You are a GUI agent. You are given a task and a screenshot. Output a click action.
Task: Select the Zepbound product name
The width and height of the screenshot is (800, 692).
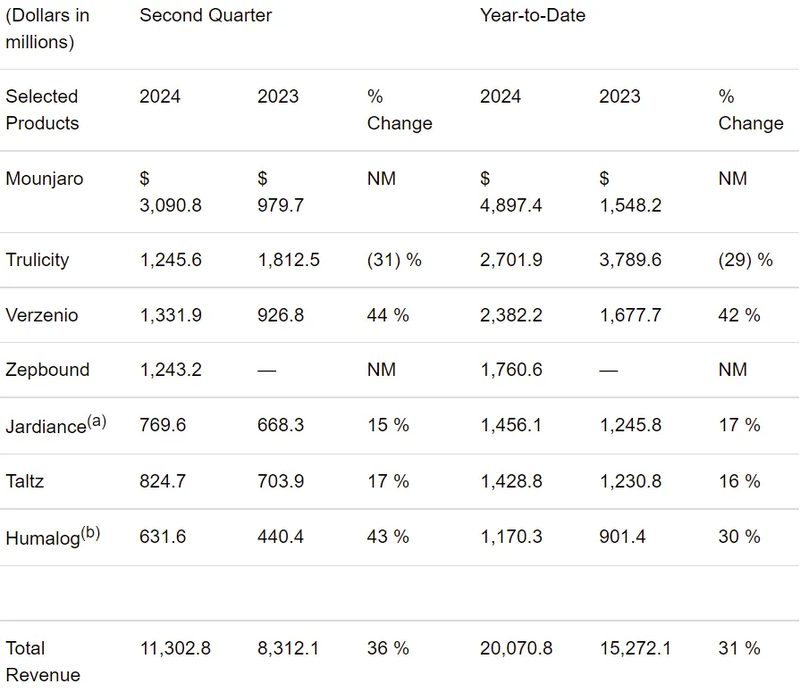[47, 370]
